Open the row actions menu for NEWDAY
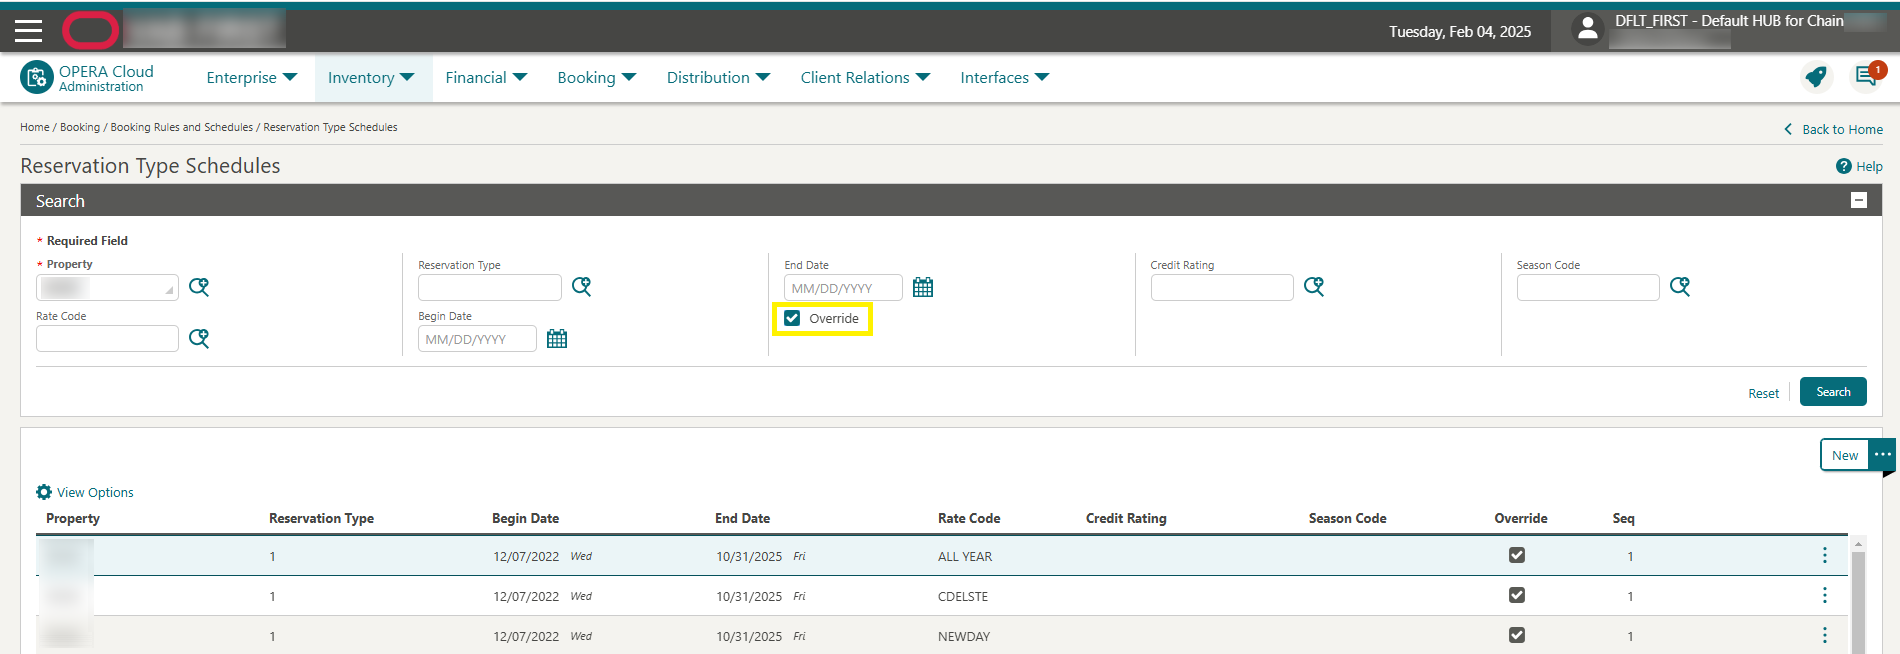Screen dimensions: 1900x654 pos(1825,635)
